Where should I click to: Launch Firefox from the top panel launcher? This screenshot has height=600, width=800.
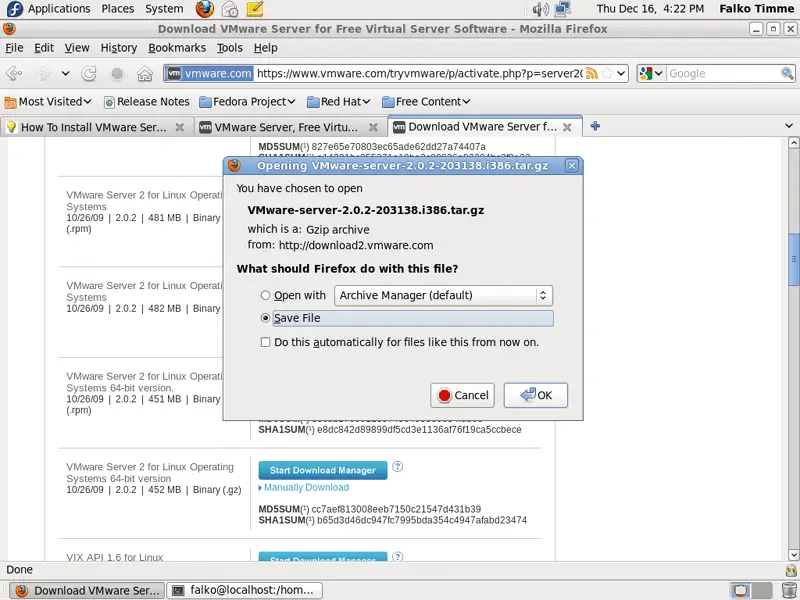coord(205,9)
